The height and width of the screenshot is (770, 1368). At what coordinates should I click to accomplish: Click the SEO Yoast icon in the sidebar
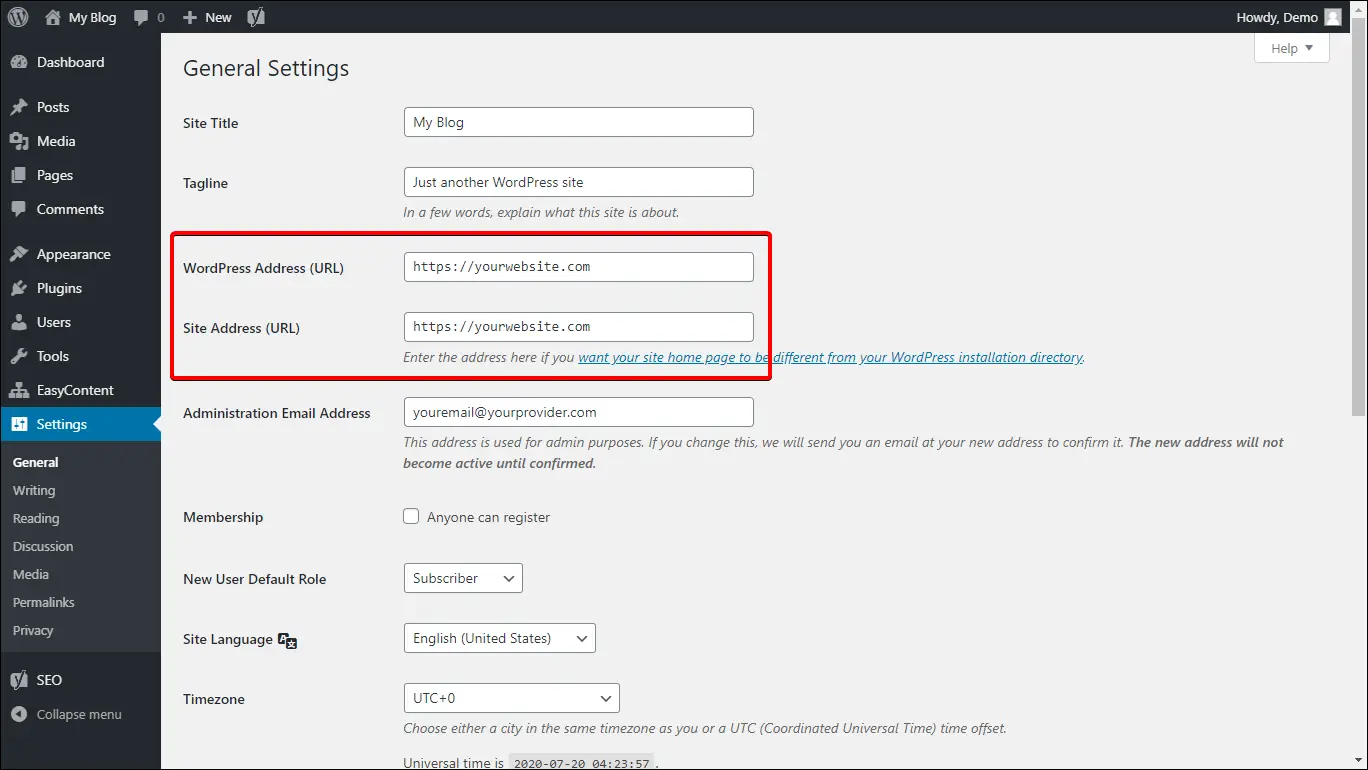coord(19,680)
